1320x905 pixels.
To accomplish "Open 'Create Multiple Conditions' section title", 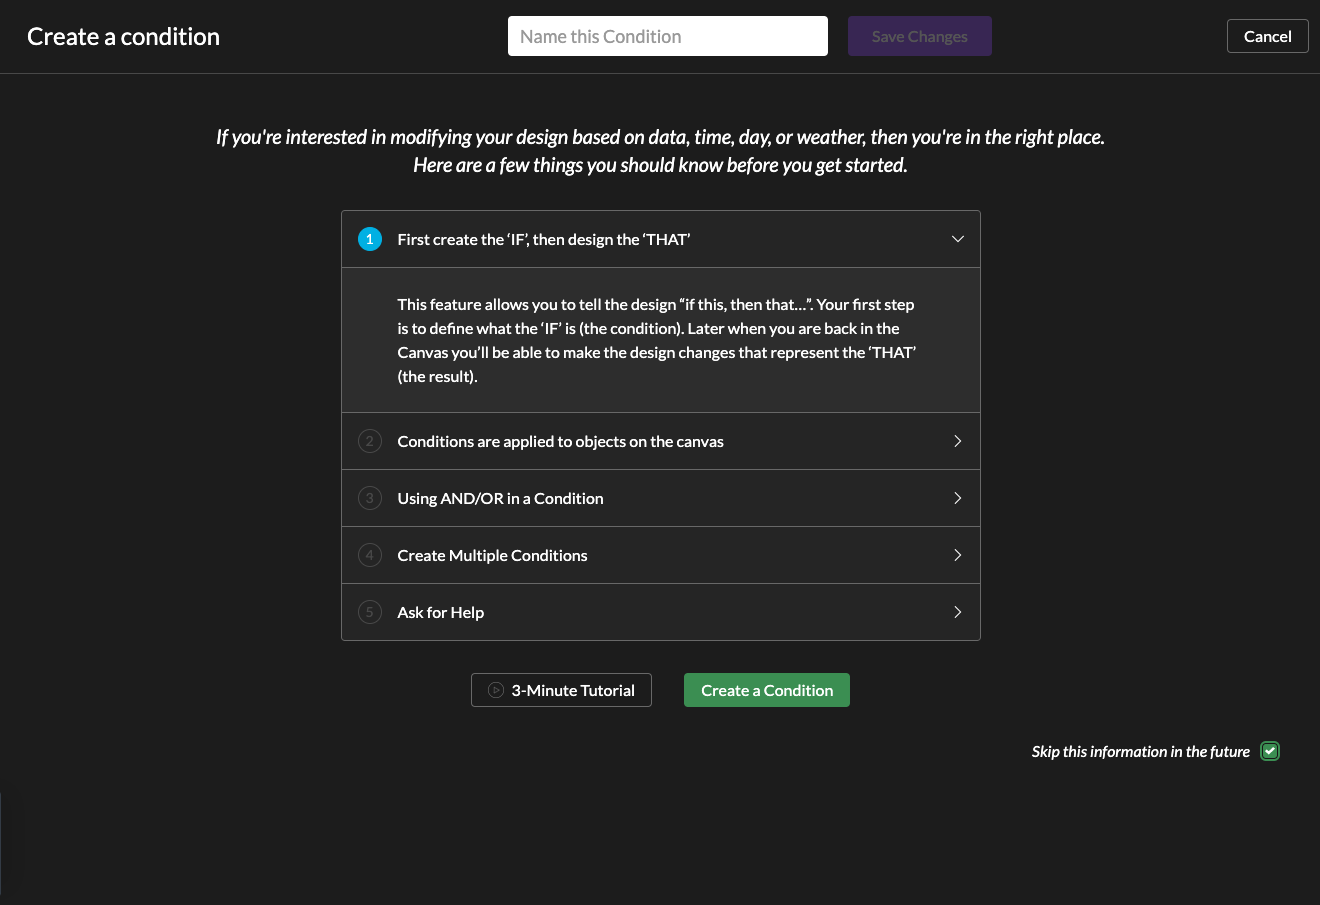I will pos(492,555).
